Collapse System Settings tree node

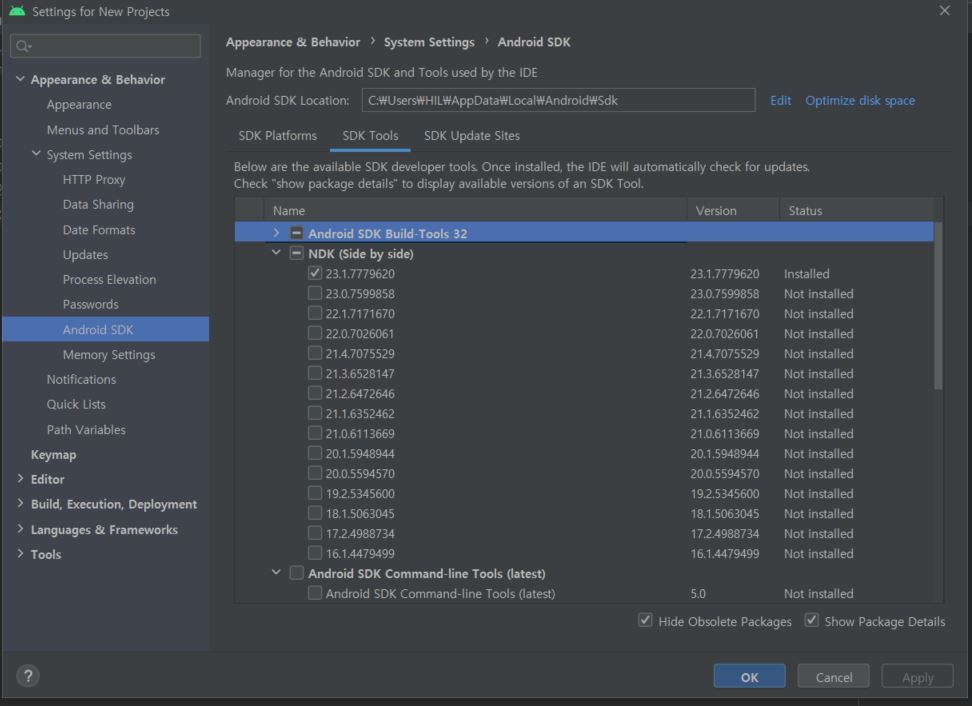pos(36,153)
